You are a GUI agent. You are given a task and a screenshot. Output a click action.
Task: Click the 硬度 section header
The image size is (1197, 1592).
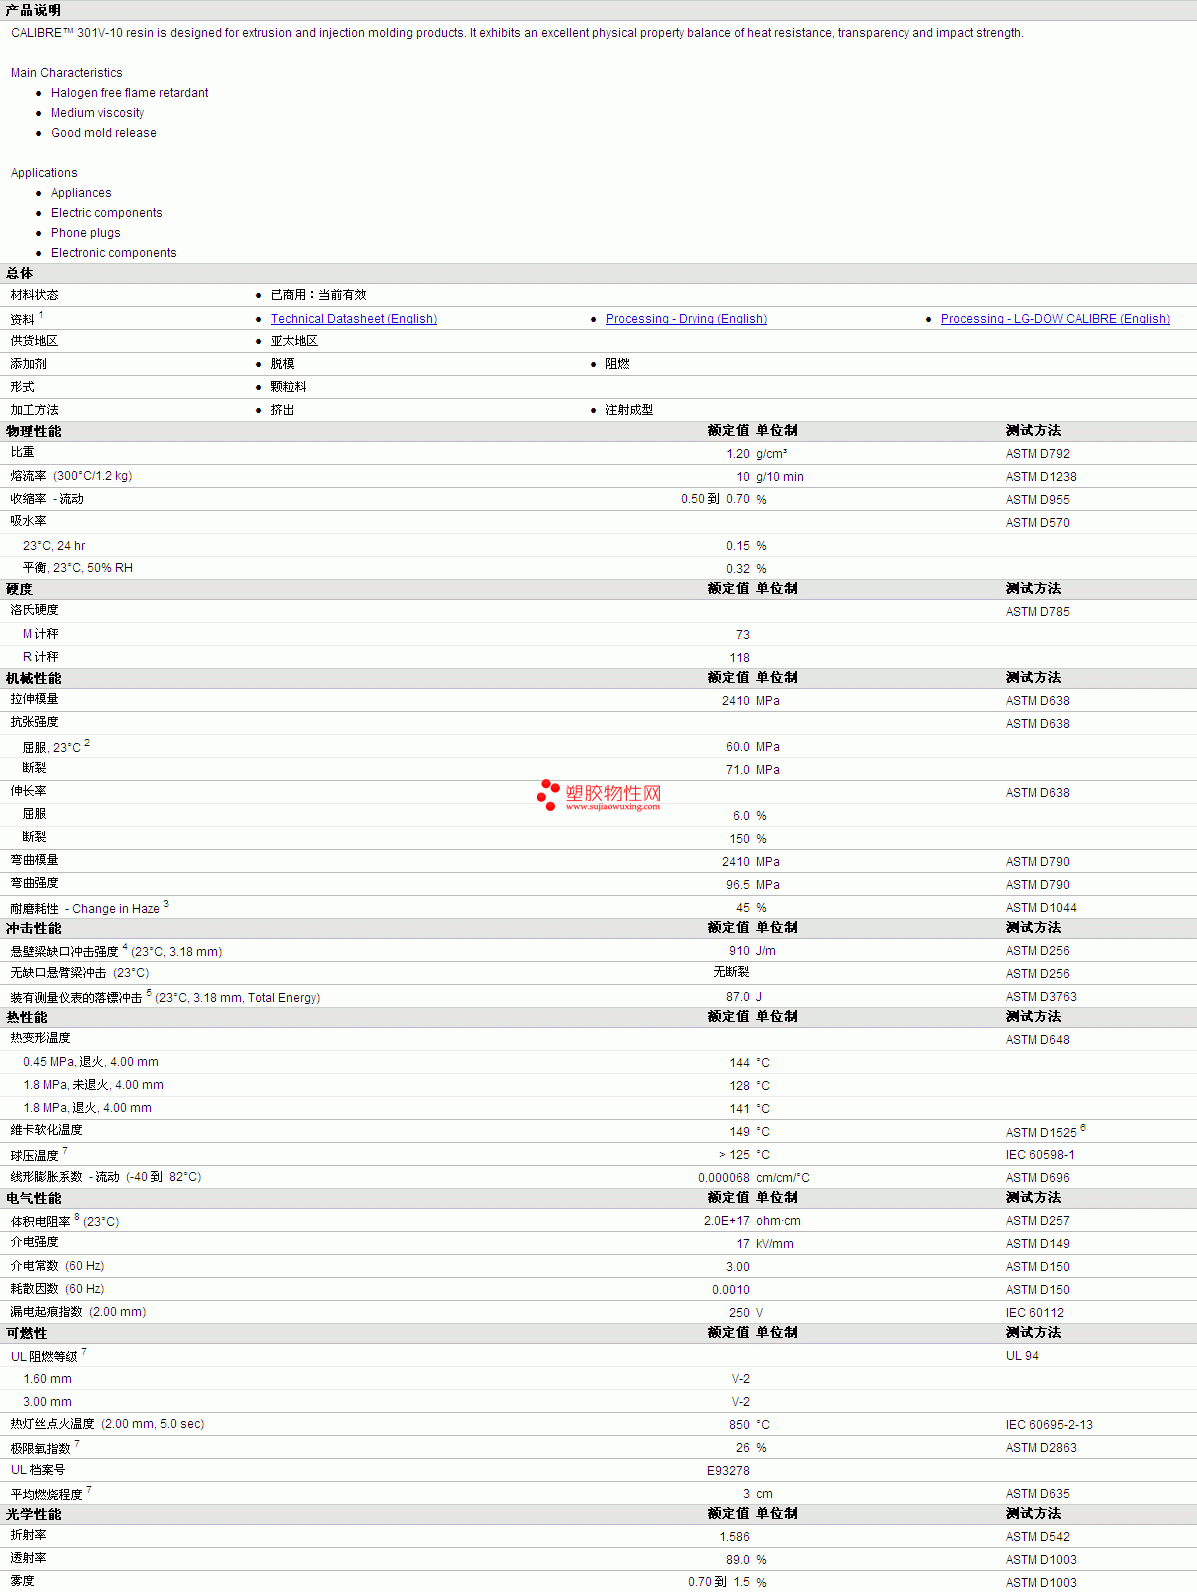click(x=20, y=589)
